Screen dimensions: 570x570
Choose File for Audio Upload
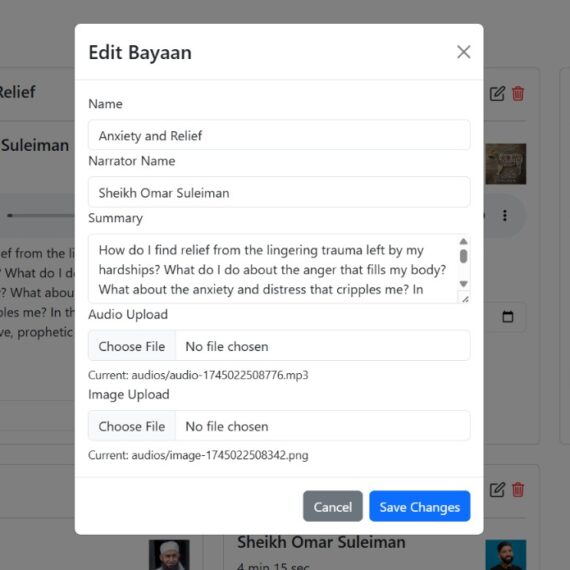(132, 346)
